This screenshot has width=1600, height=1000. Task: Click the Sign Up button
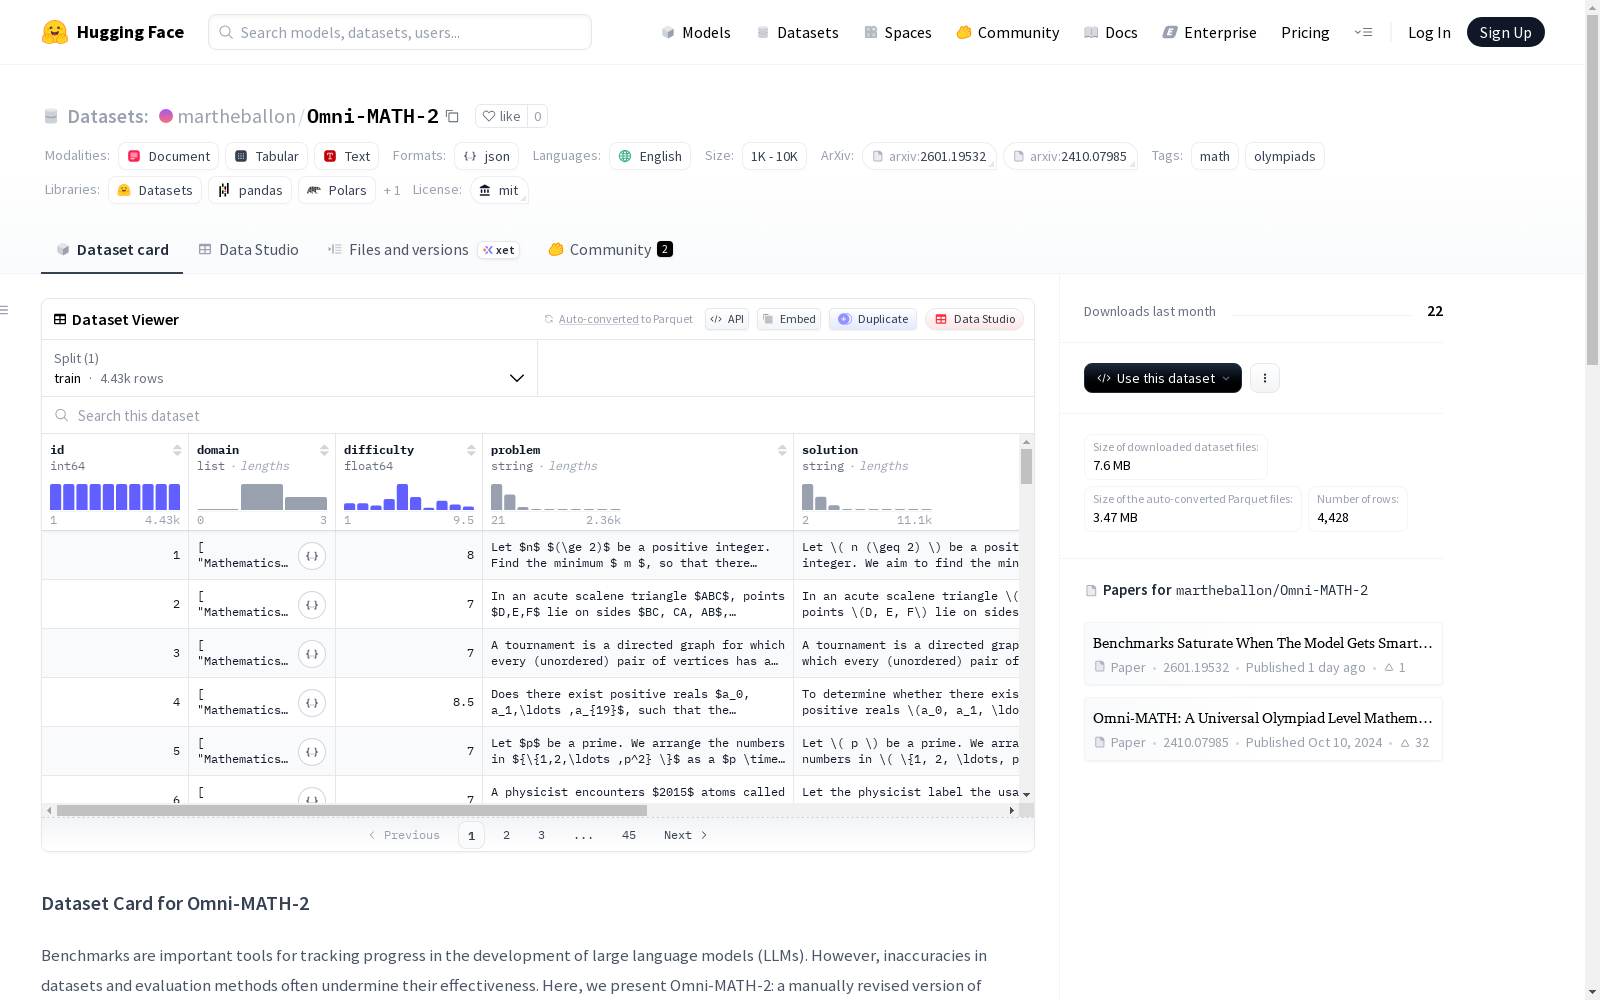[x=1505, y=32]
